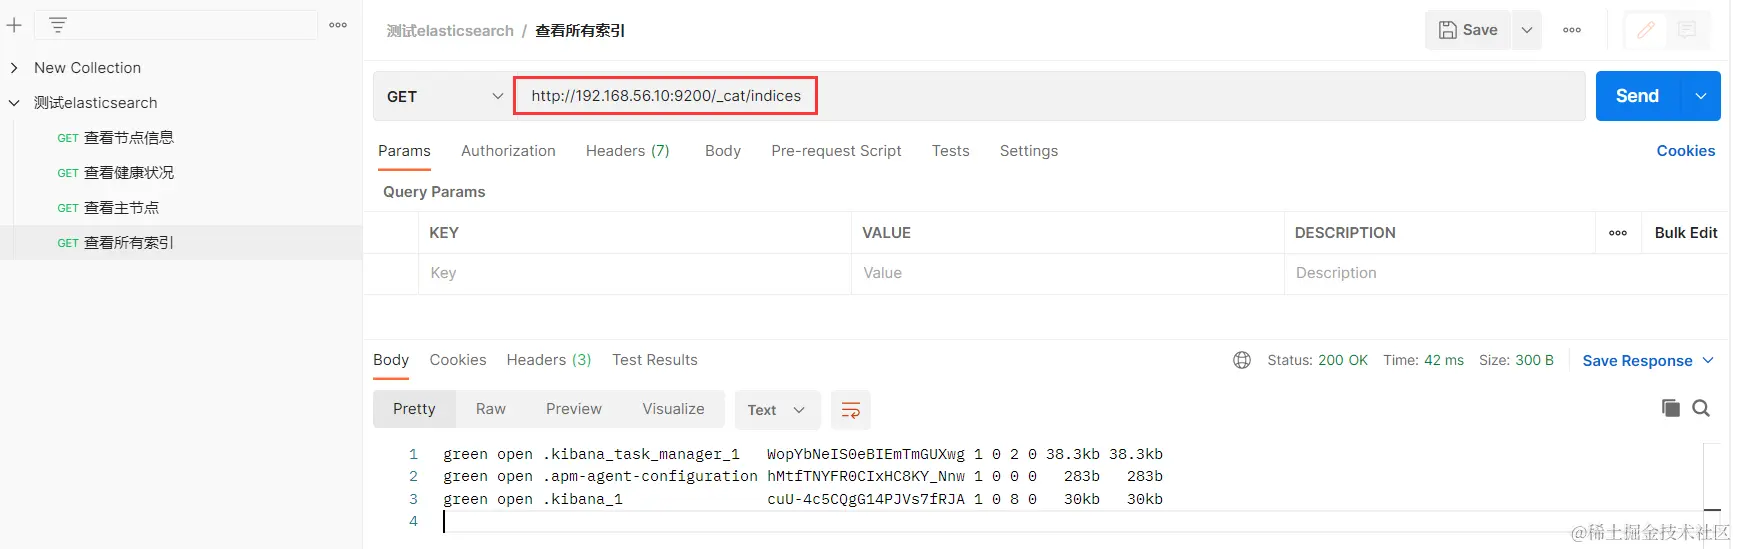
Task: Click response line with .kibana_1 index
Action: click(803, 499)
